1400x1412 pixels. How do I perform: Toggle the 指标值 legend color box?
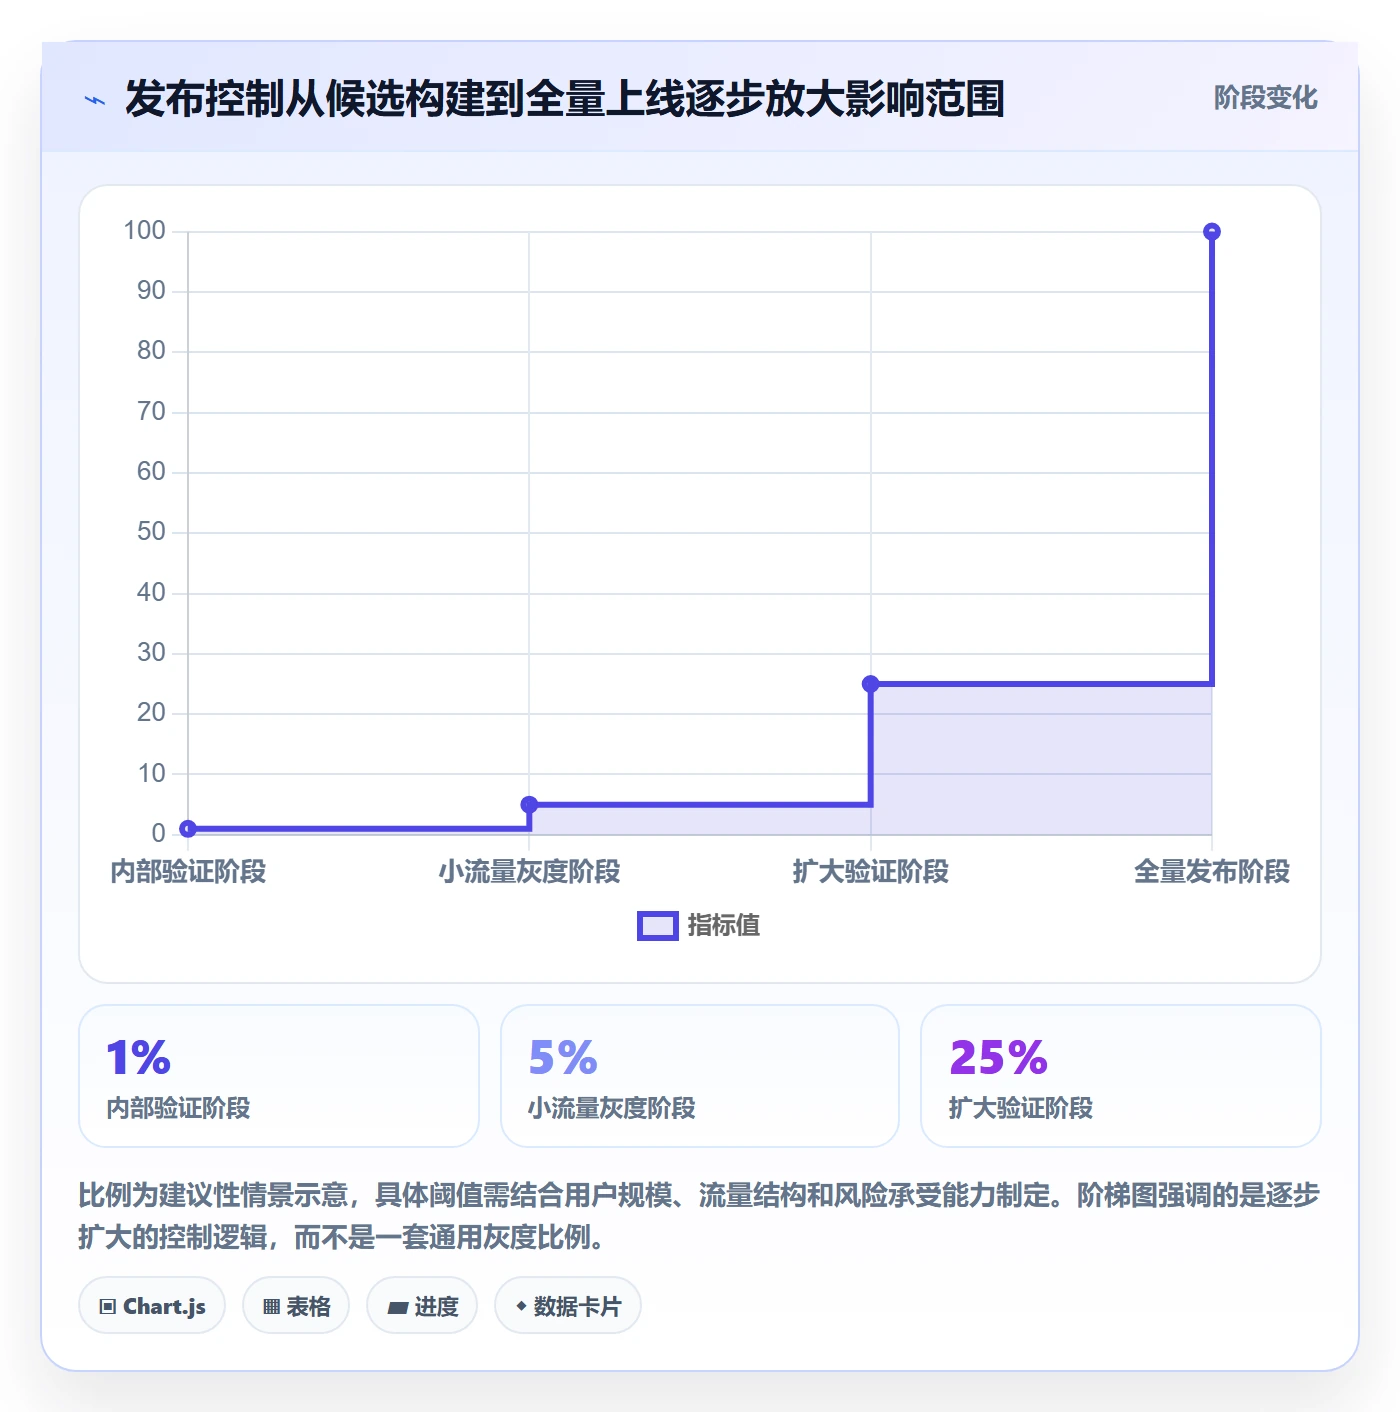[x=658, y=926]
